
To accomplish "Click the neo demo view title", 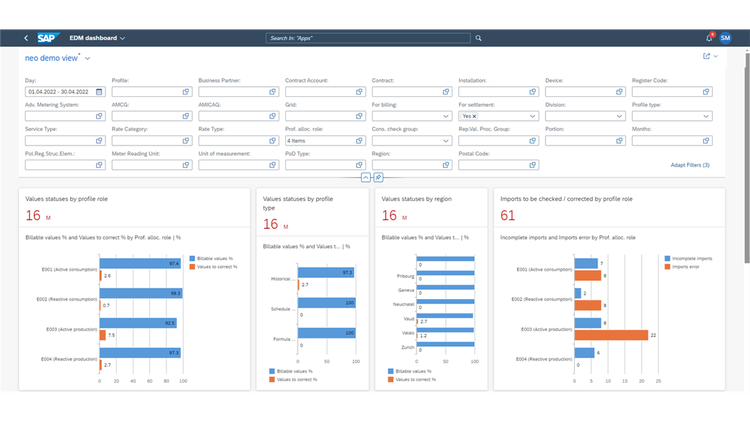I will coord(51,58).
